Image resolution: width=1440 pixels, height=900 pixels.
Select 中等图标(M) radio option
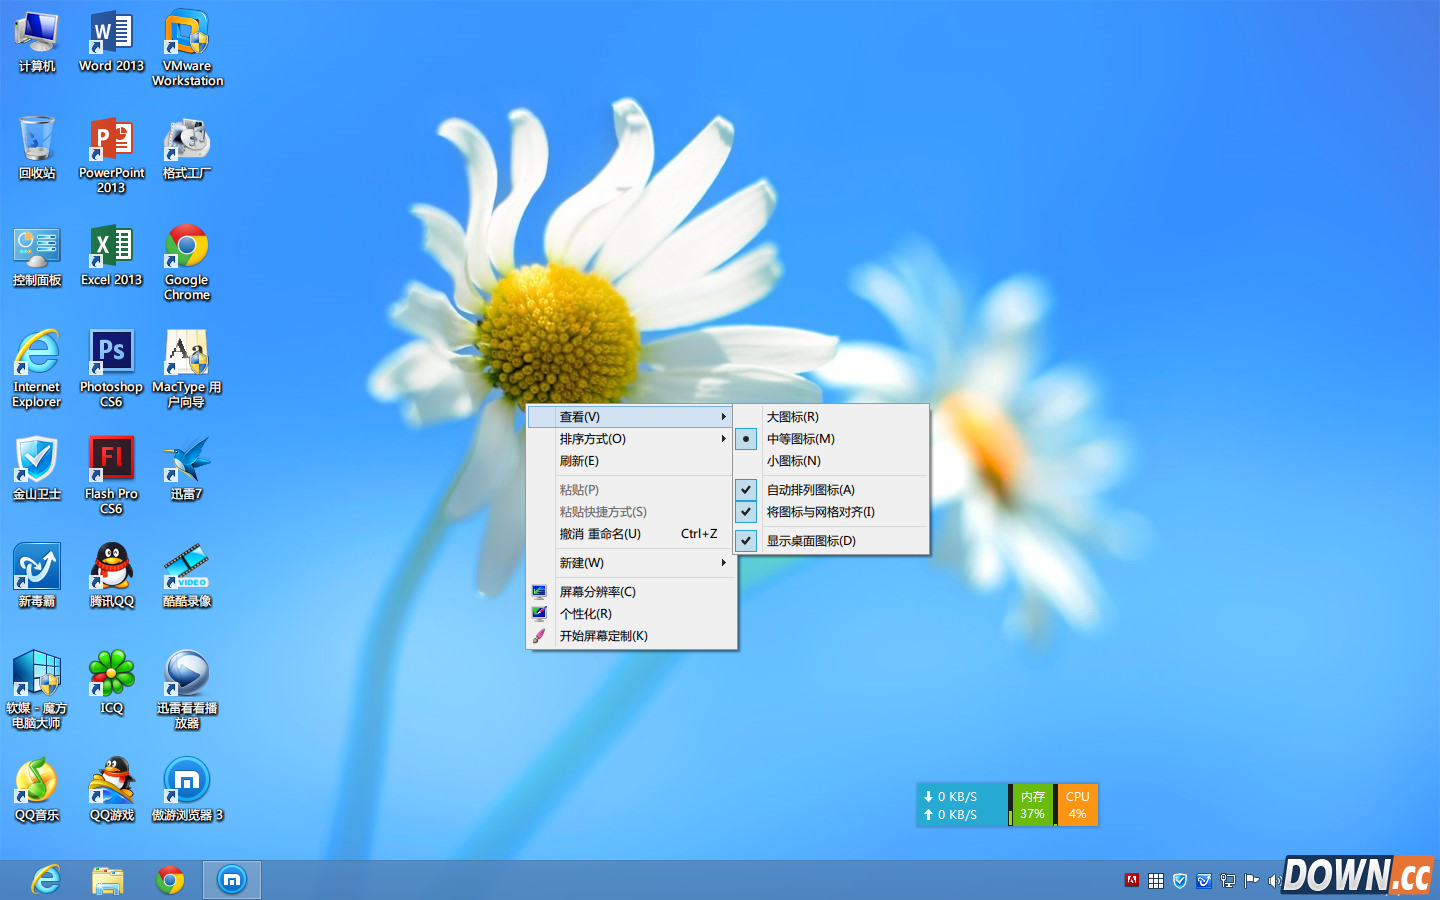(x=800, y=439)
